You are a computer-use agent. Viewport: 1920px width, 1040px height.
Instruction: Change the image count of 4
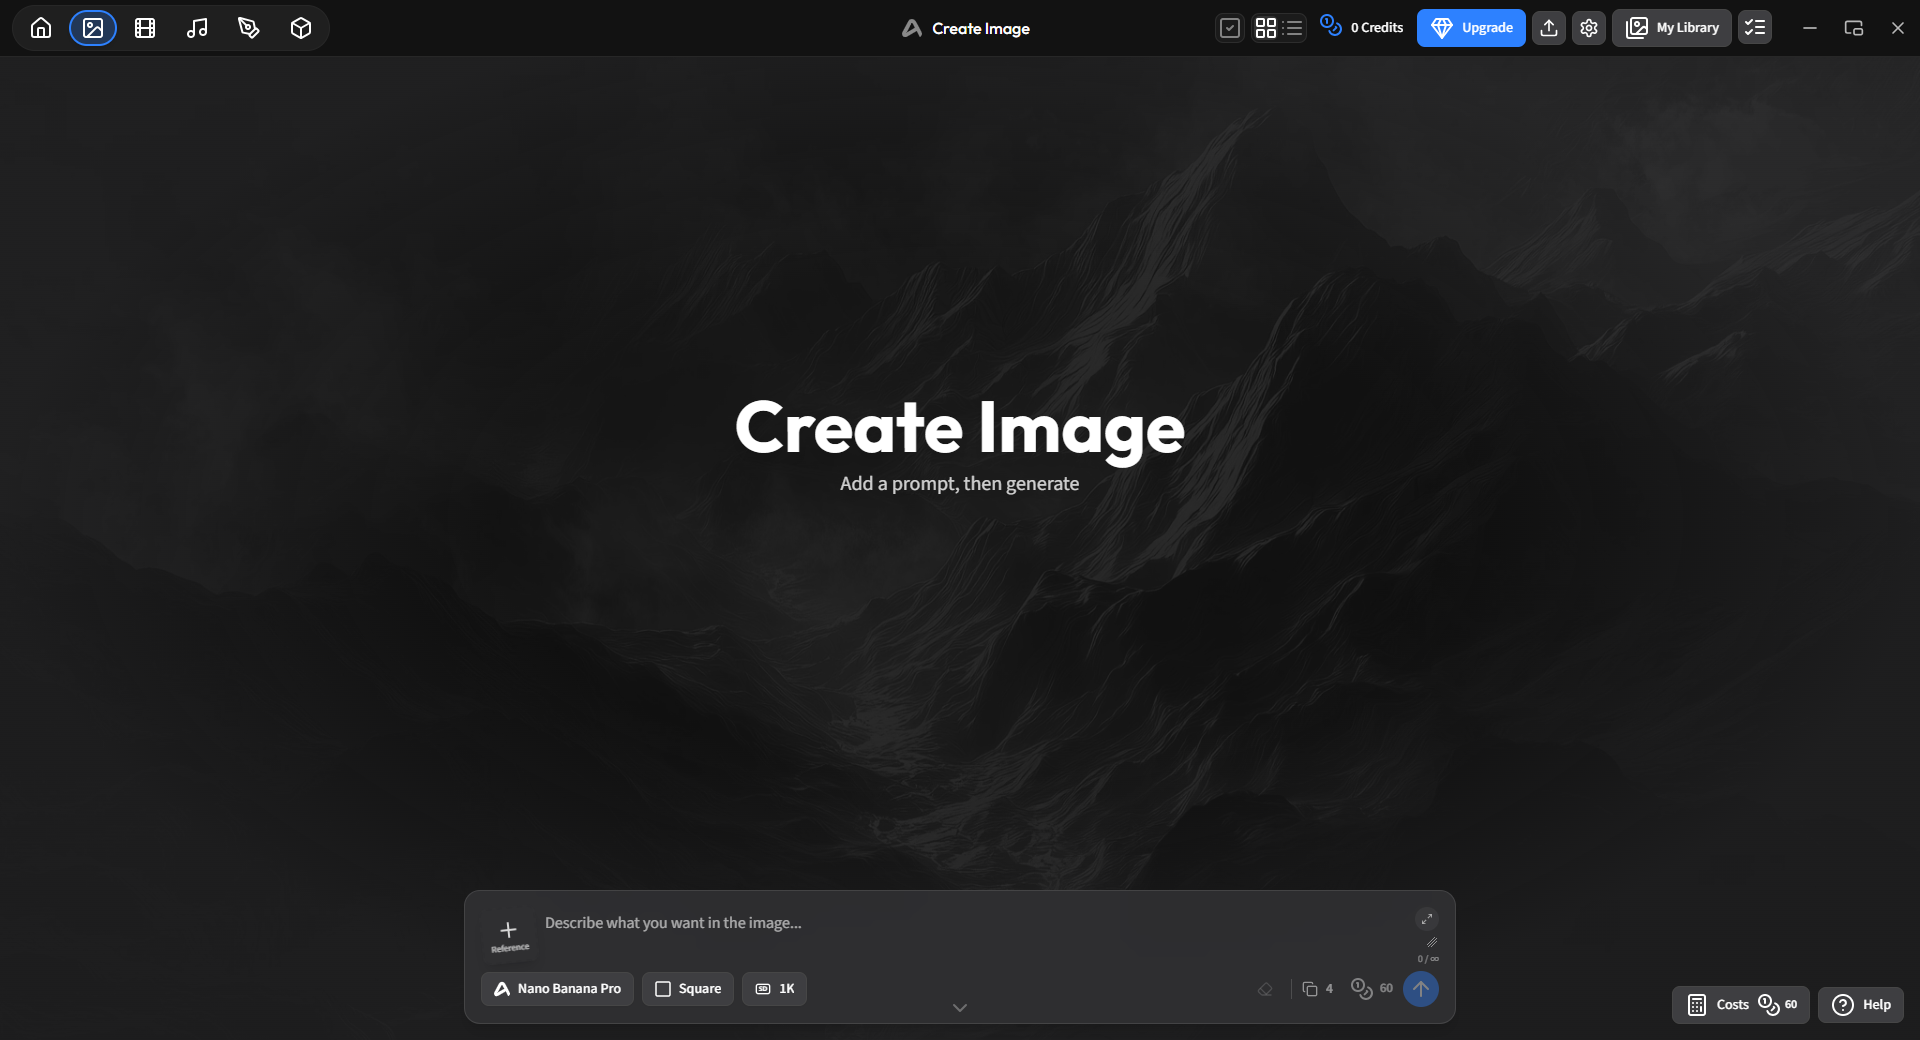coord(1318,989)
